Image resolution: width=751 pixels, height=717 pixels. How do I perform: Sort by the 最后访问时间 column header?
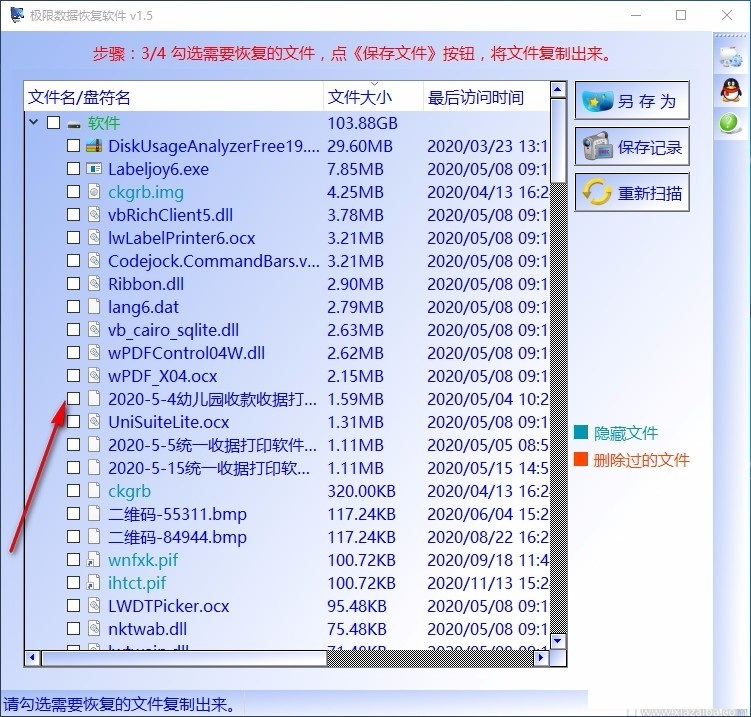(x=487, y=97)
